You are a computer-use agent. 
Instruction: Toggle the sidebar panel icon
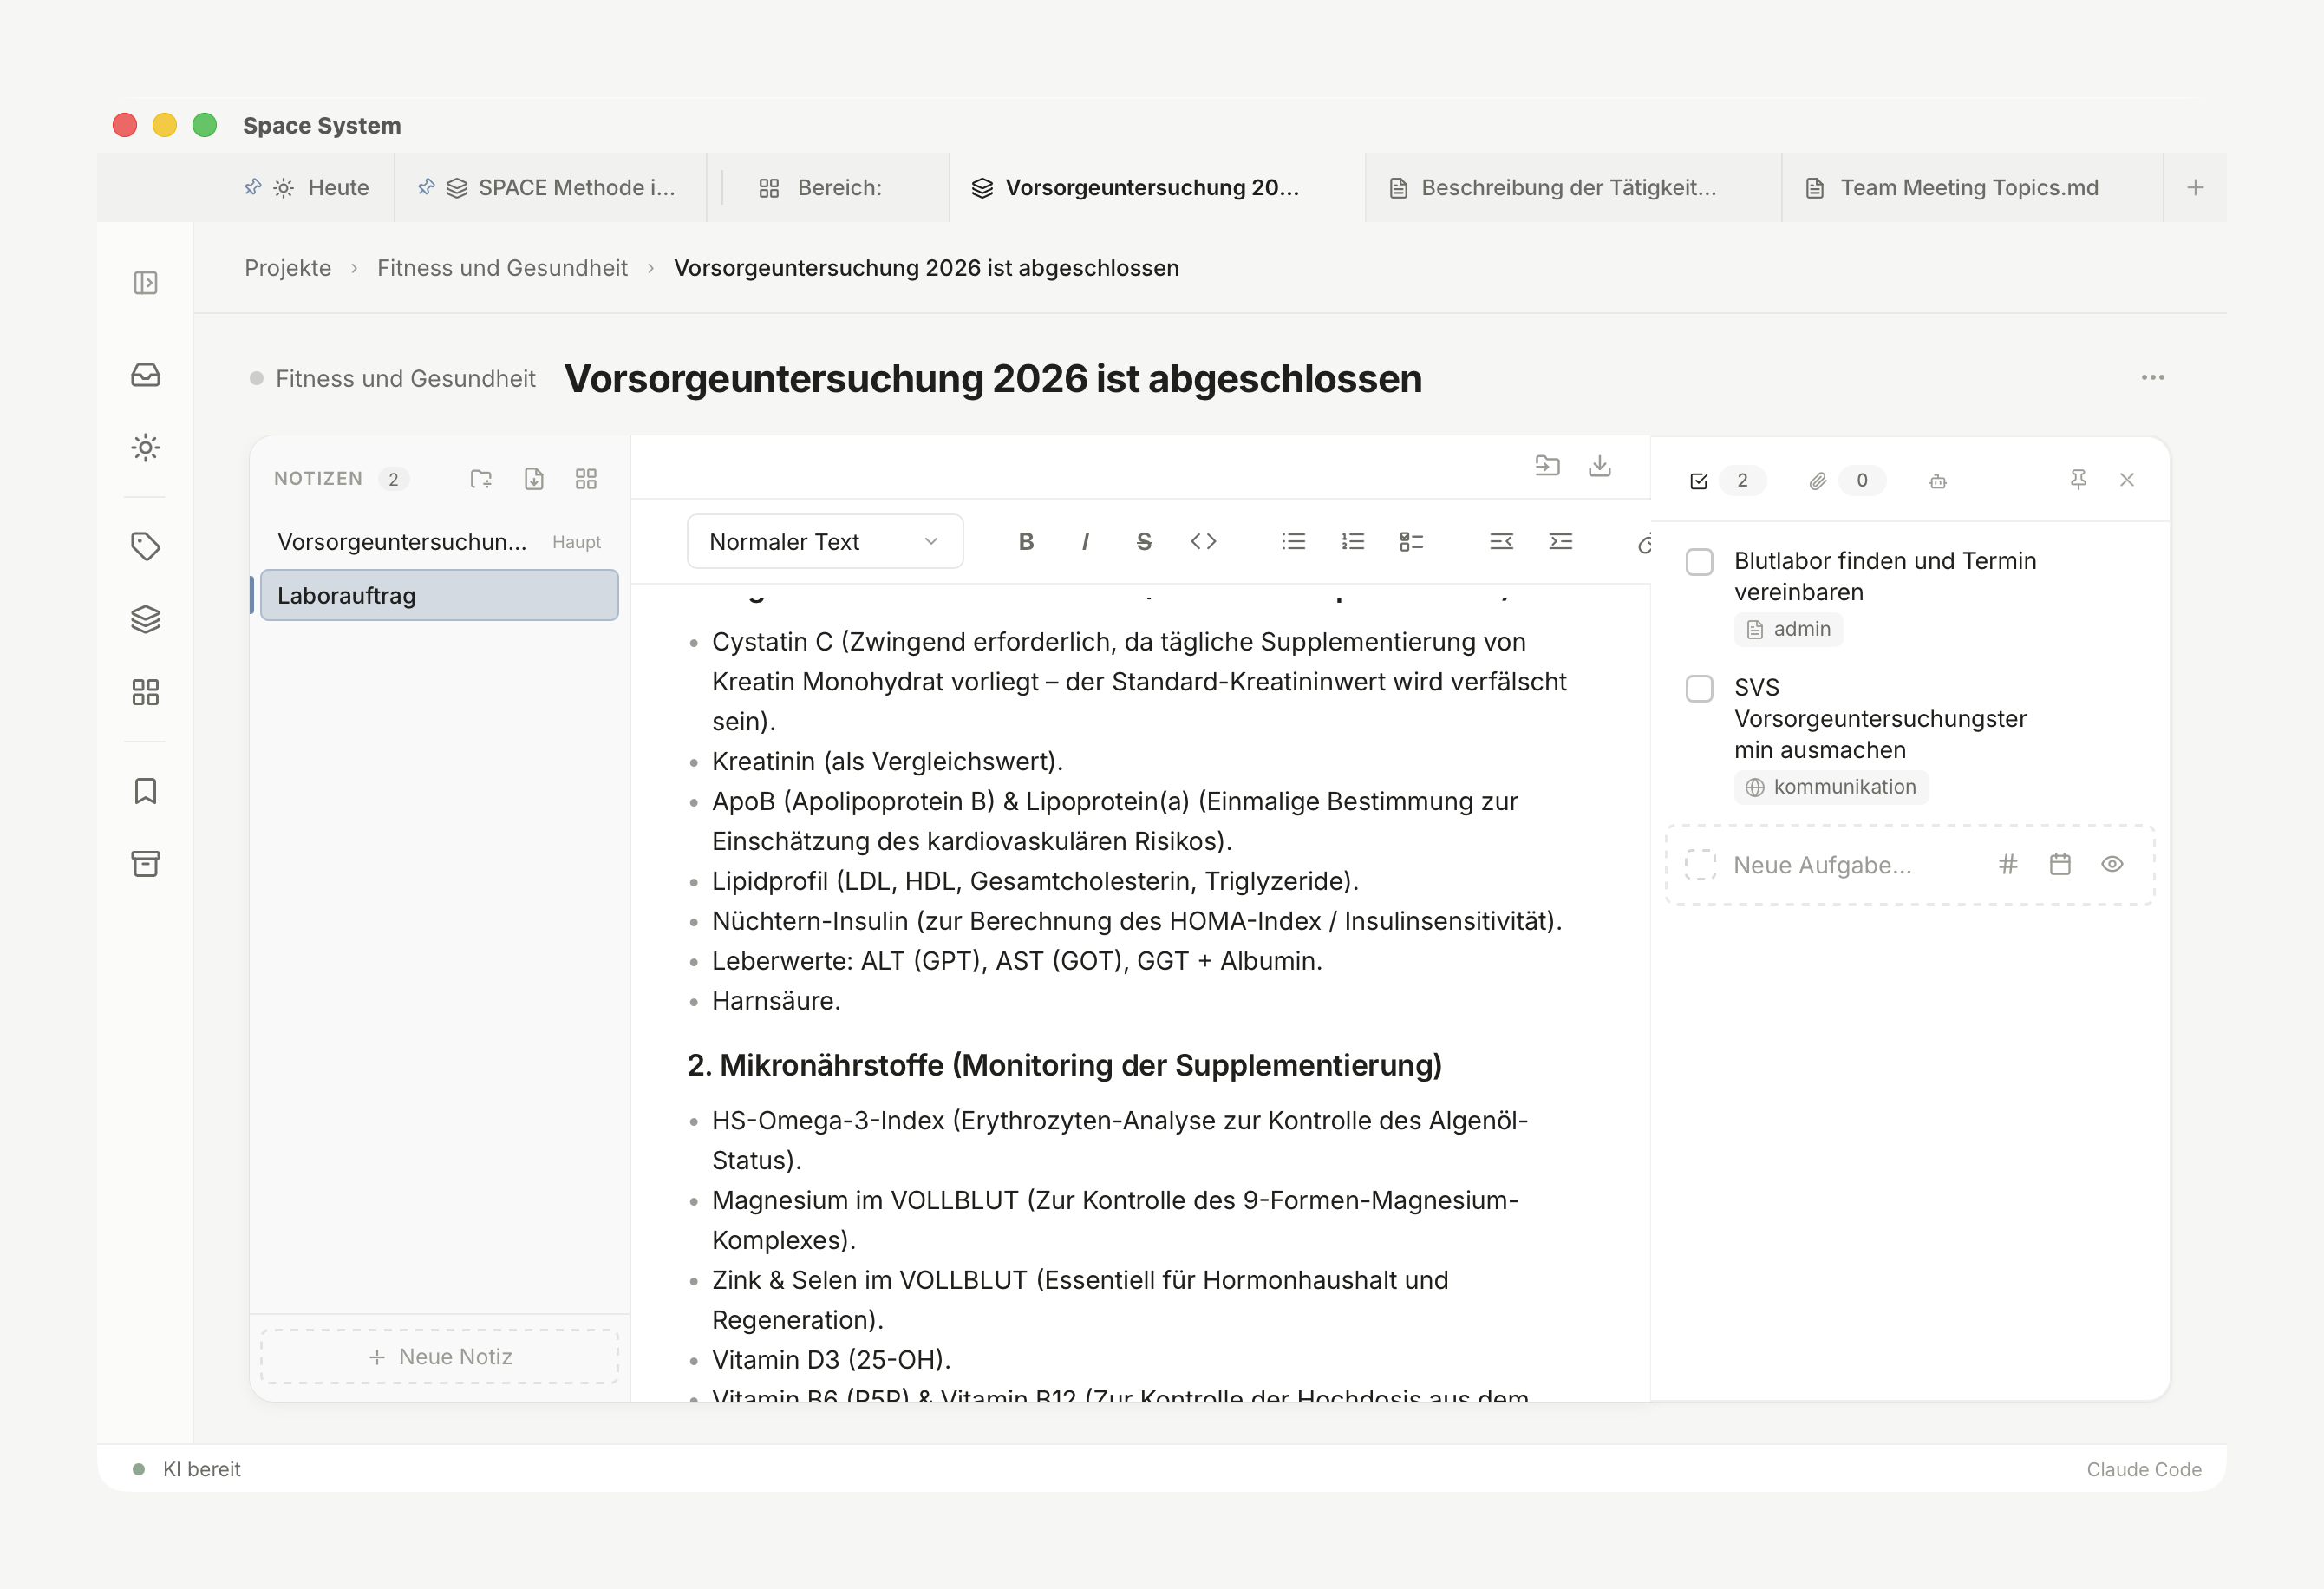coord(146,283)
